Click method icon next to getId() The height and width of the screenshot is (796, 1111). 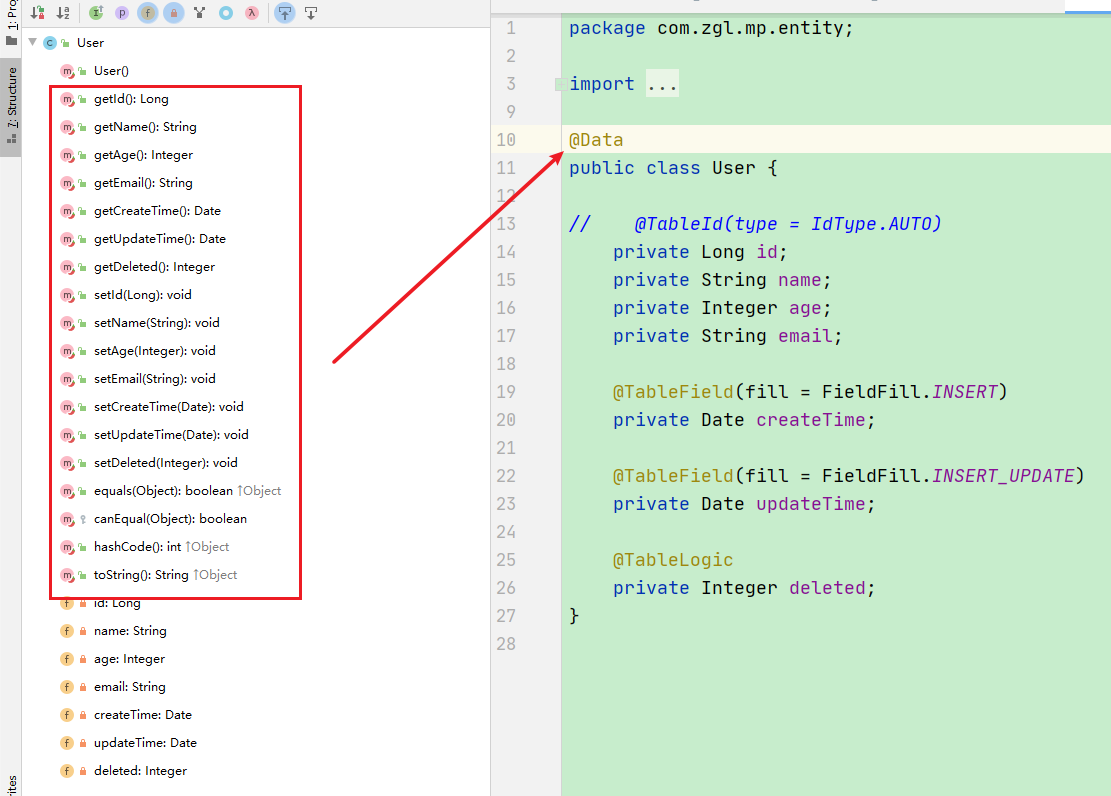tap(67, 99)
